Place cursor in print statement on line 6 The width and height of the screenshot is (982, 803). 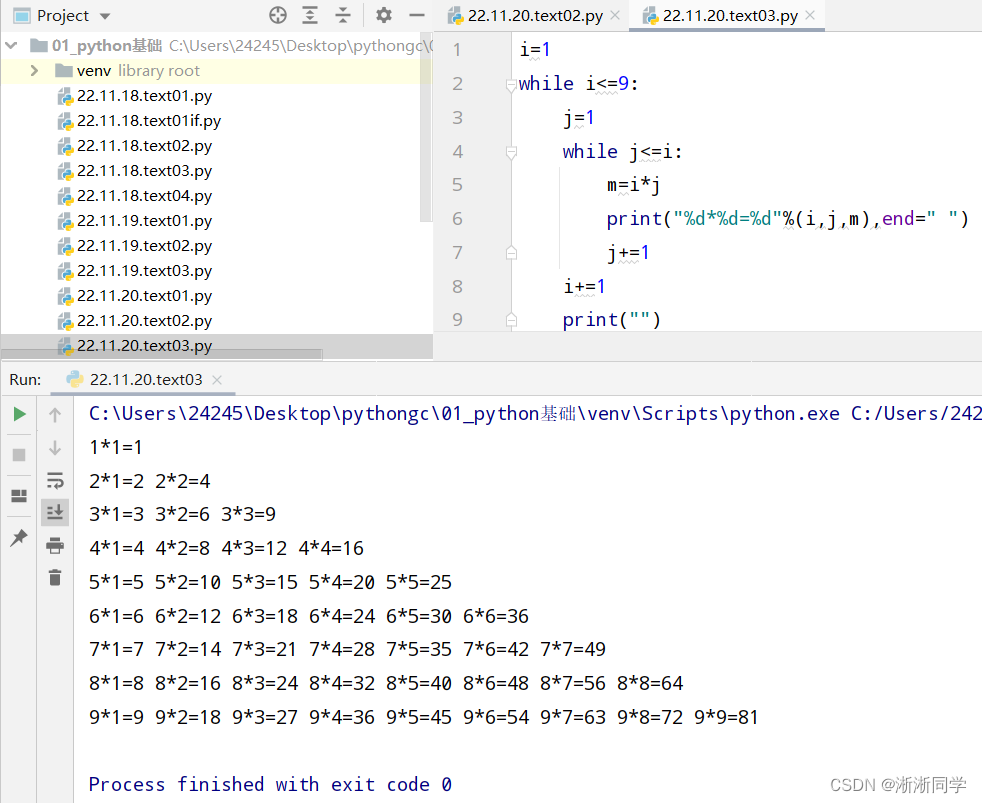[x=787, y=219]
